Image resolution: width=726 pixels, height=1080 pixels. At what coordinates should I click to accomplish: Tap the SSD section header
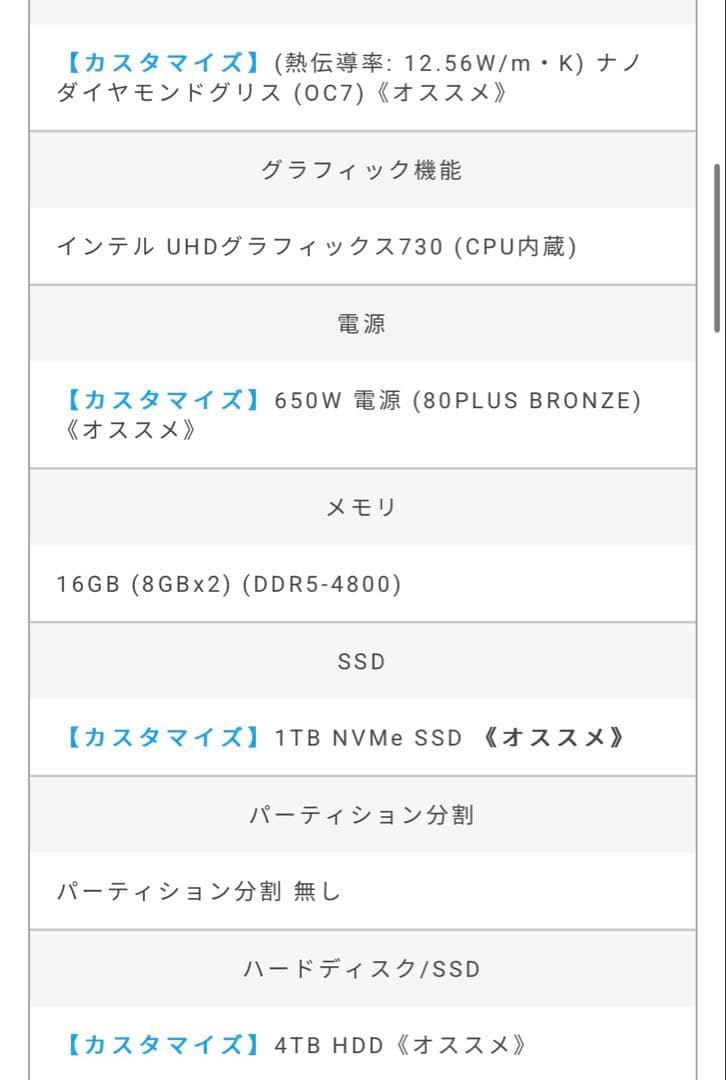362,661
